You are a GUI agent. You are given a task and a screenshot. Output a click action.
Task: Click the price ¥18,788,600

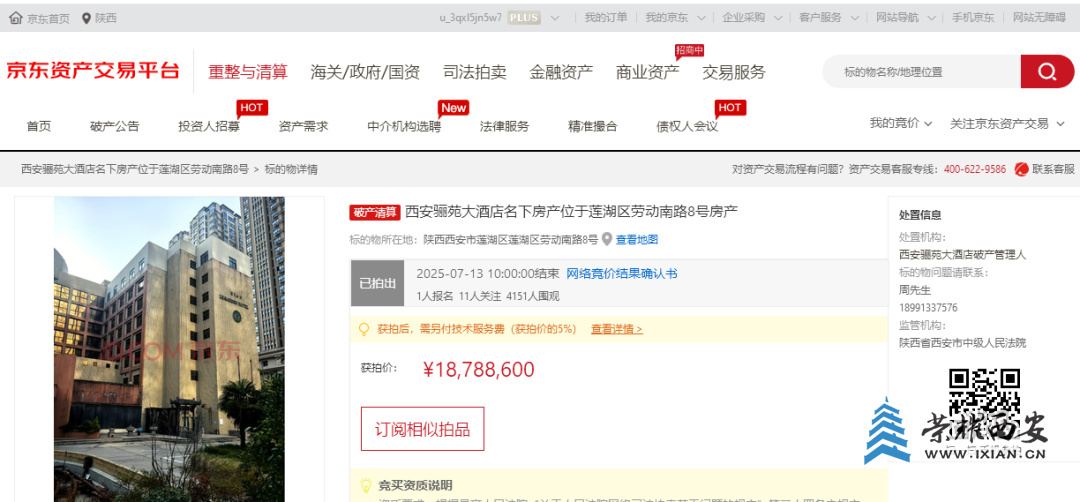pos(479,370)
